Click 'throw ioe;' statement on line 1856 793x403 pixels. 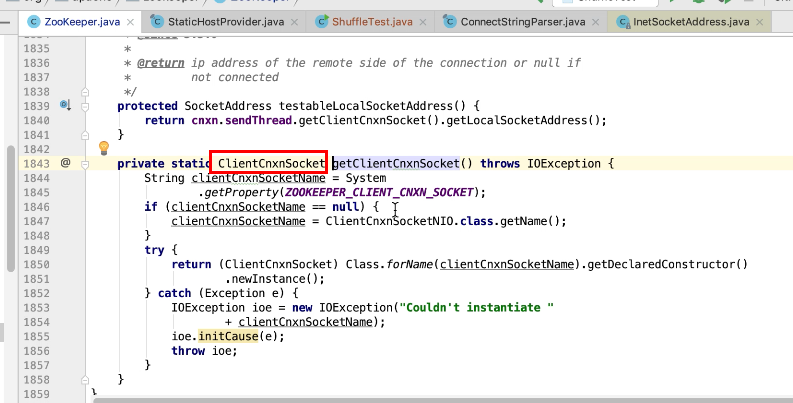pyautogui.click(x=204, y=350)
